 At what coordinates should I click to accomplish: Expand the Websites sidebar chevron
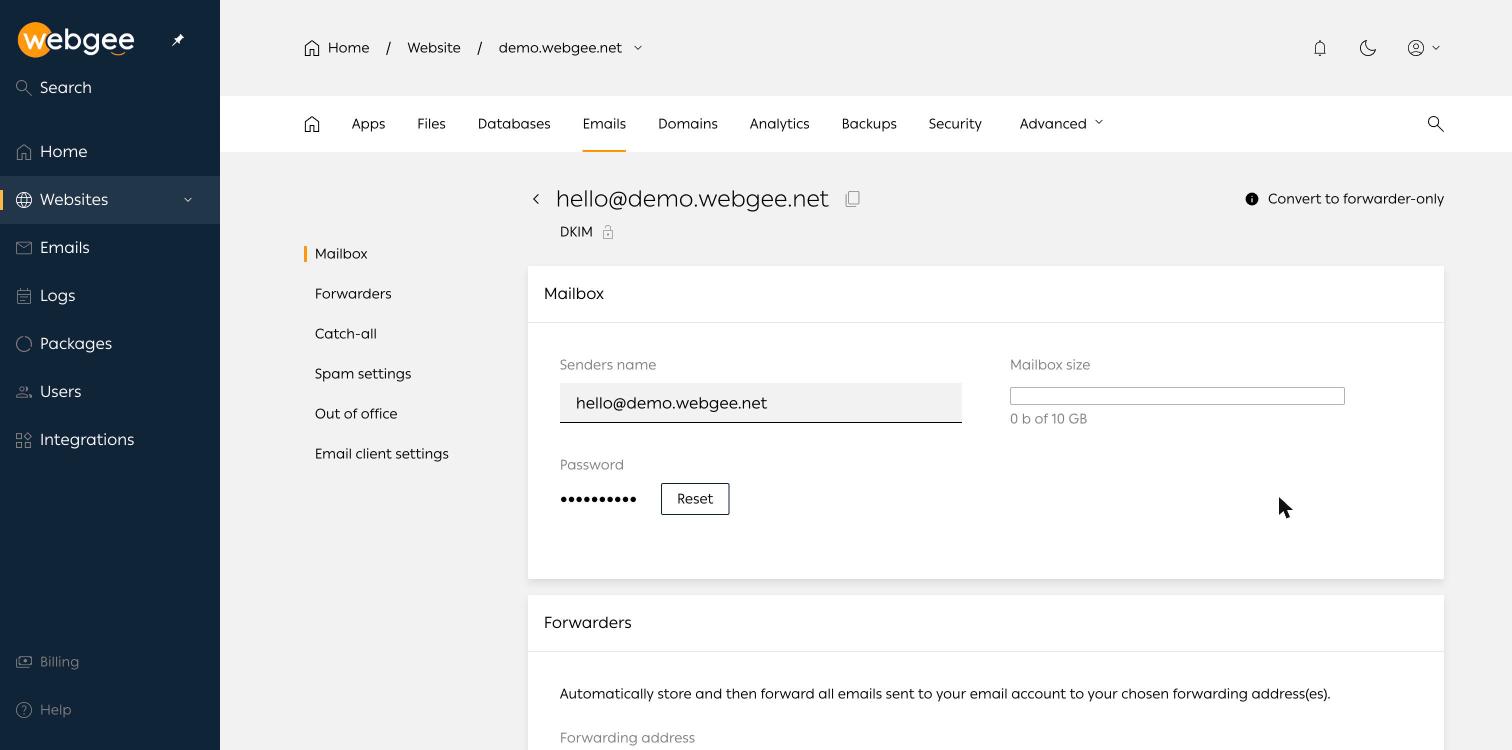click(x=188, y=200)
